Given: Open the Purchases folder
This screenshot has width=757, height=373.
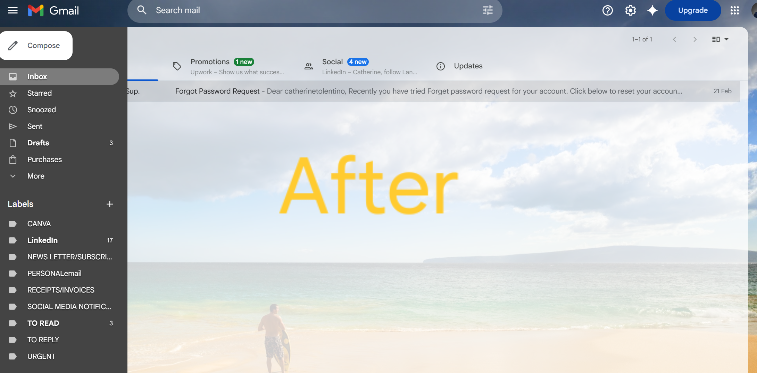Looking at the screenshot, I should 59,159.
